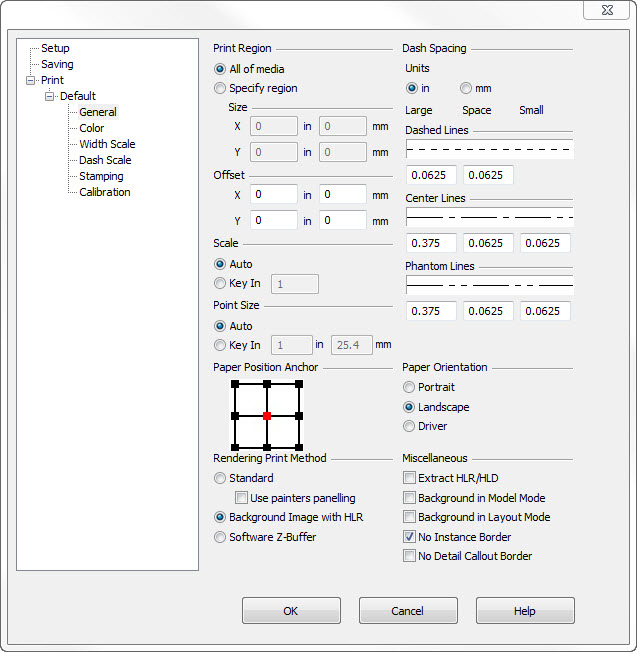The image size is (637, 652).
Task: Choose Specify region radio button
Action: click(220, 88)
